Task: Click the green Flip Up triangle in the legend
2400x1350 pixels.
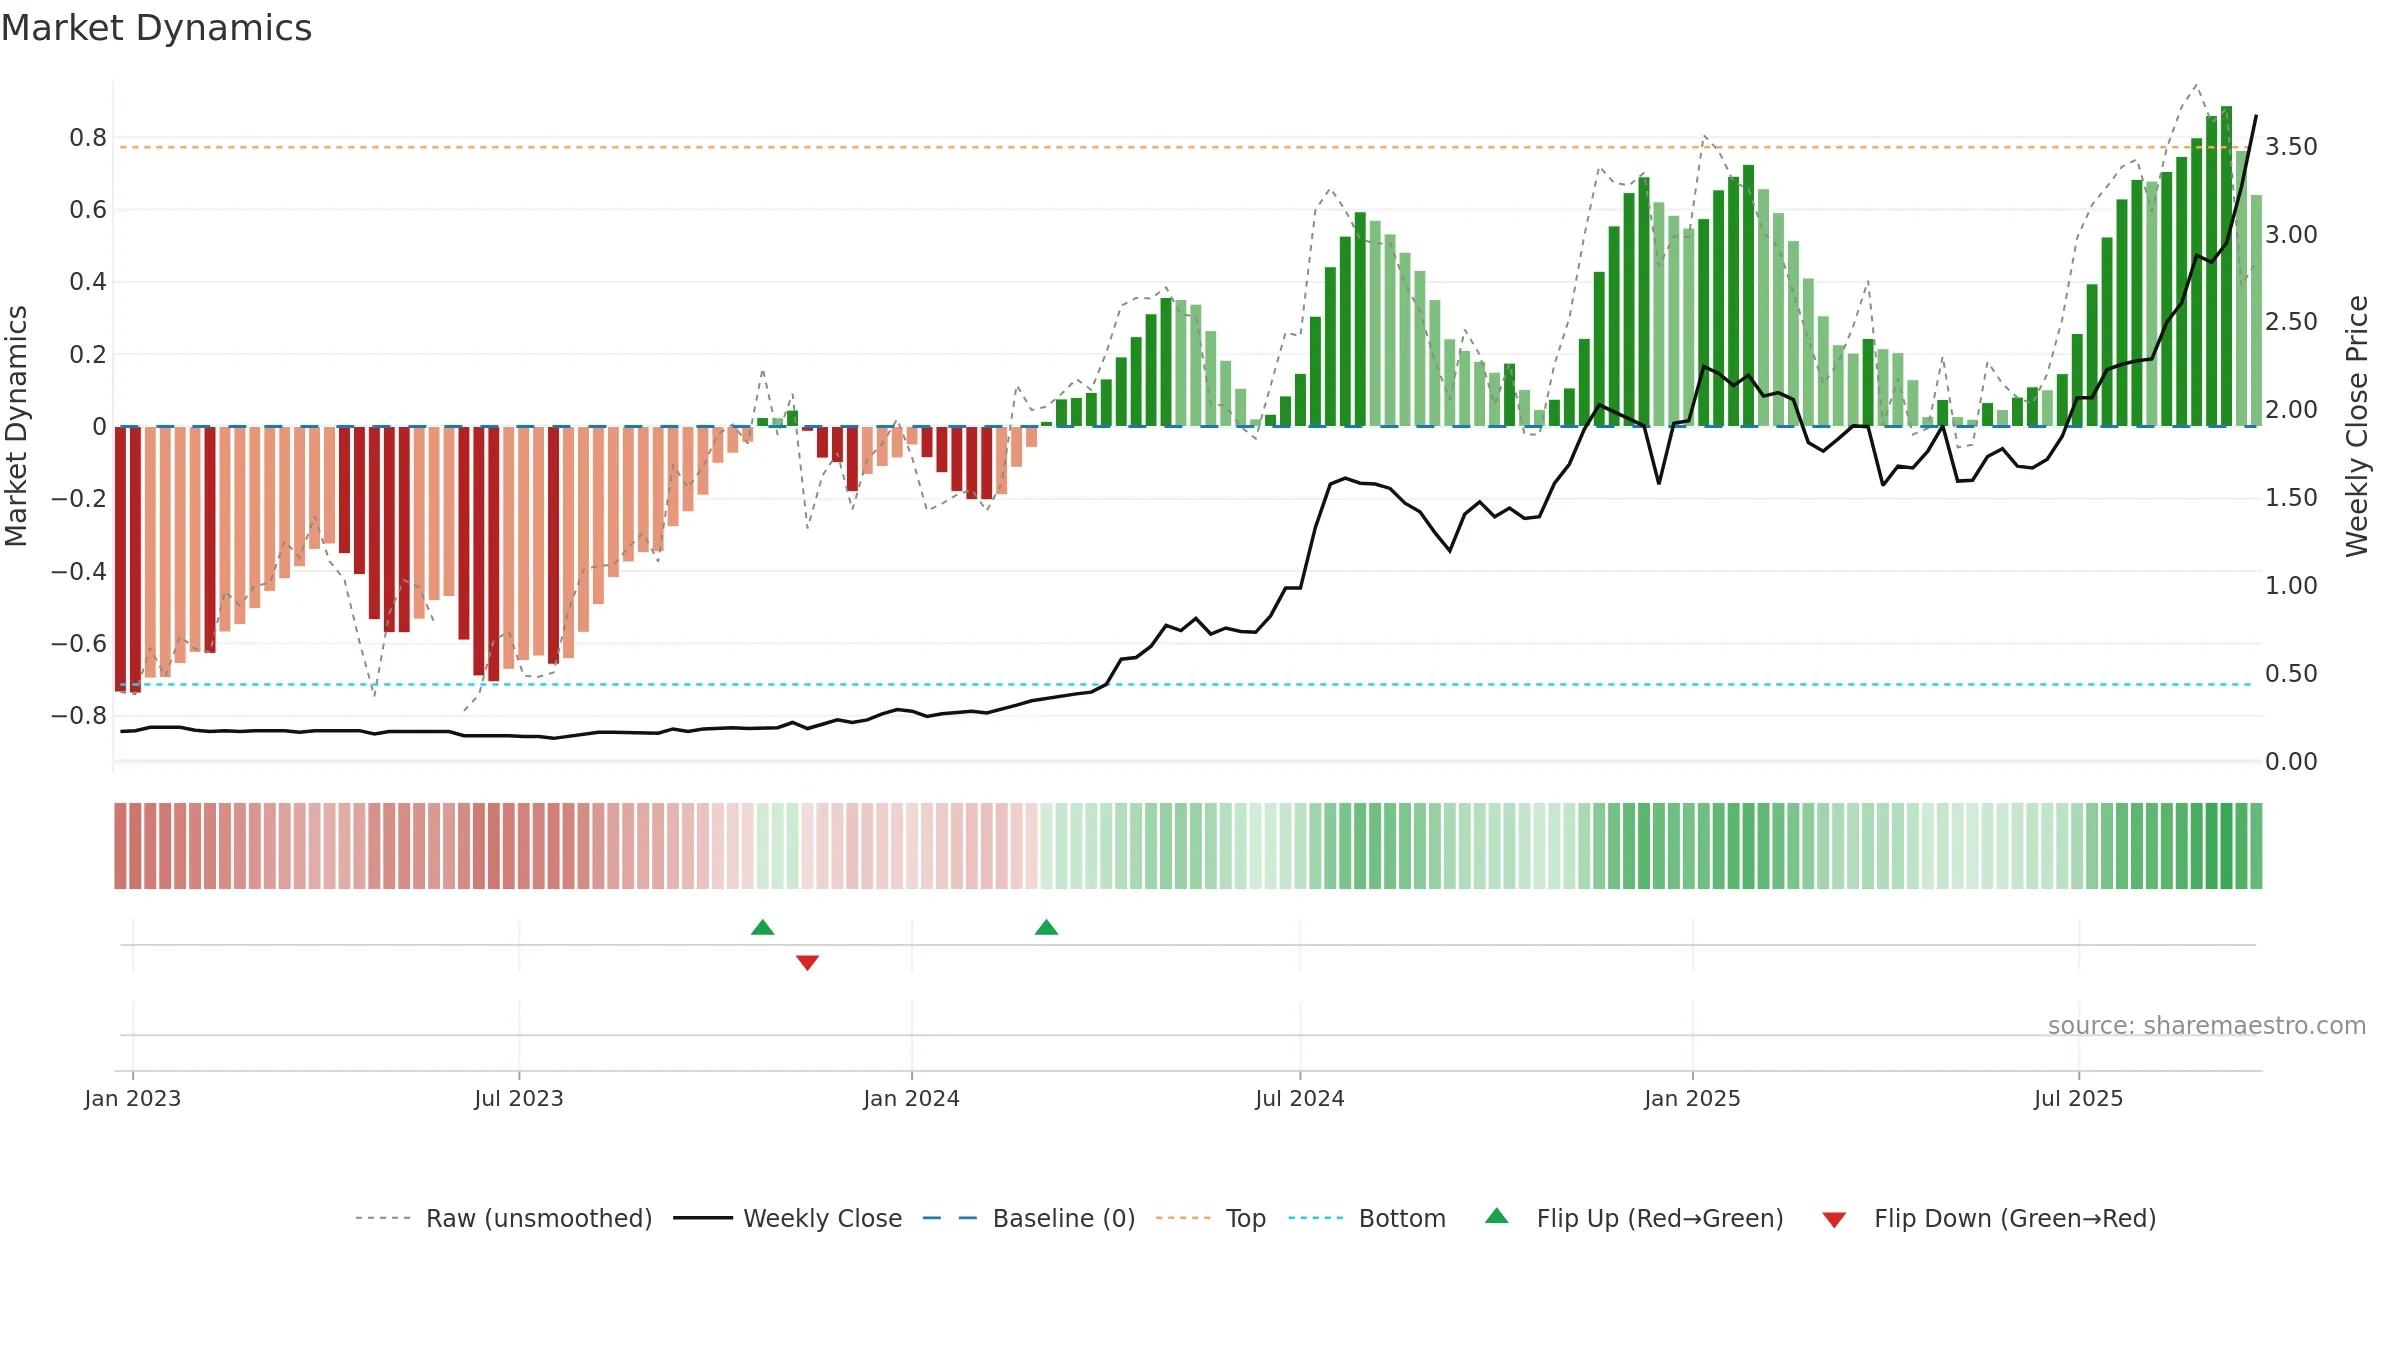Action: (x=1497, y=1216)
